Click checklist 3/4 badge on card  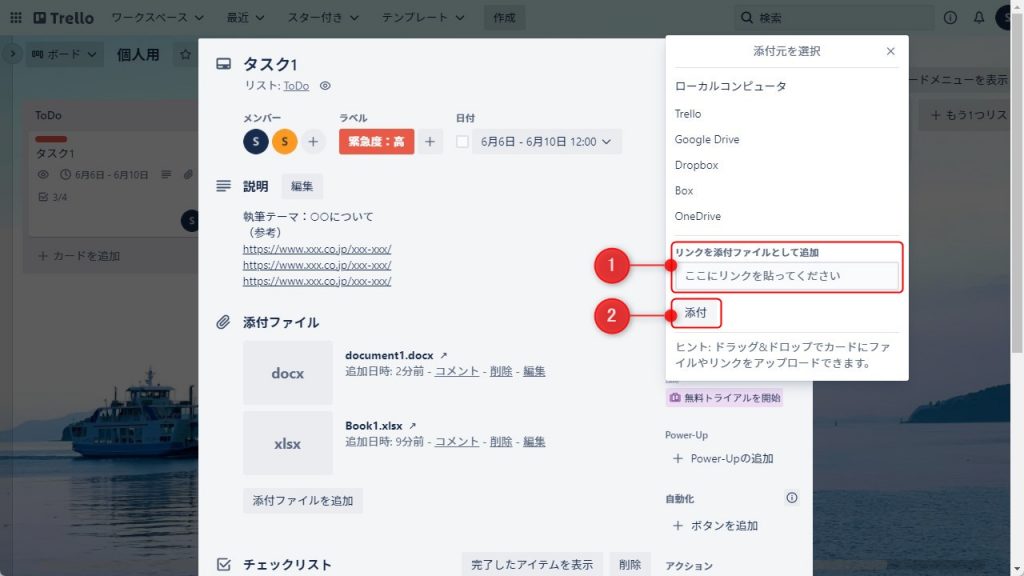(x=54, y=197)
